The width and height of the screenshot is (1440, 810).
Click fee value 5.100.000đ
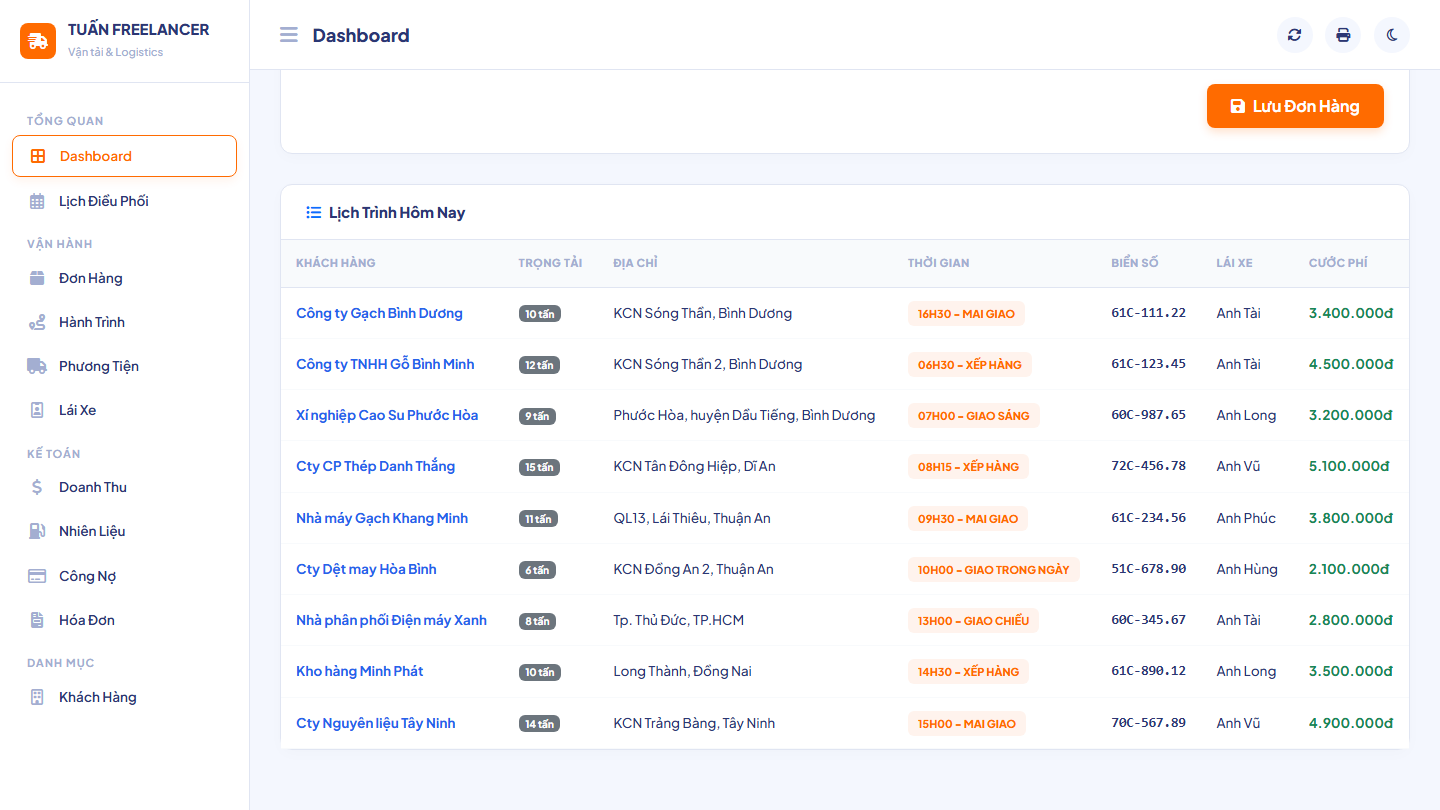pos(1349,466)
